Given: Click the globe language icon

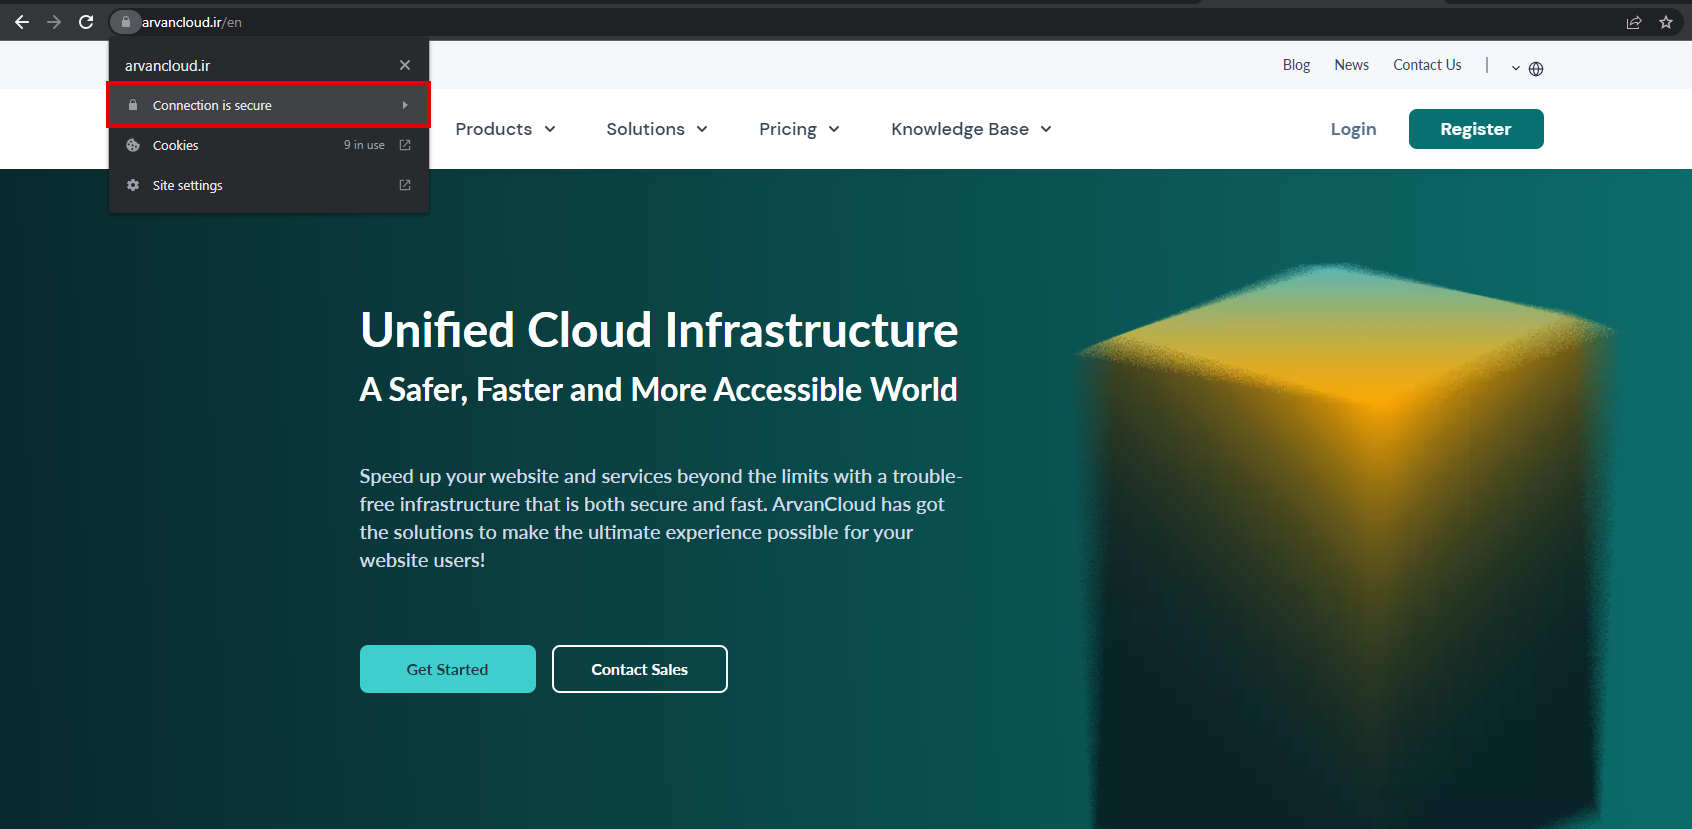Looking at the screenshot, I should 1536,69.
